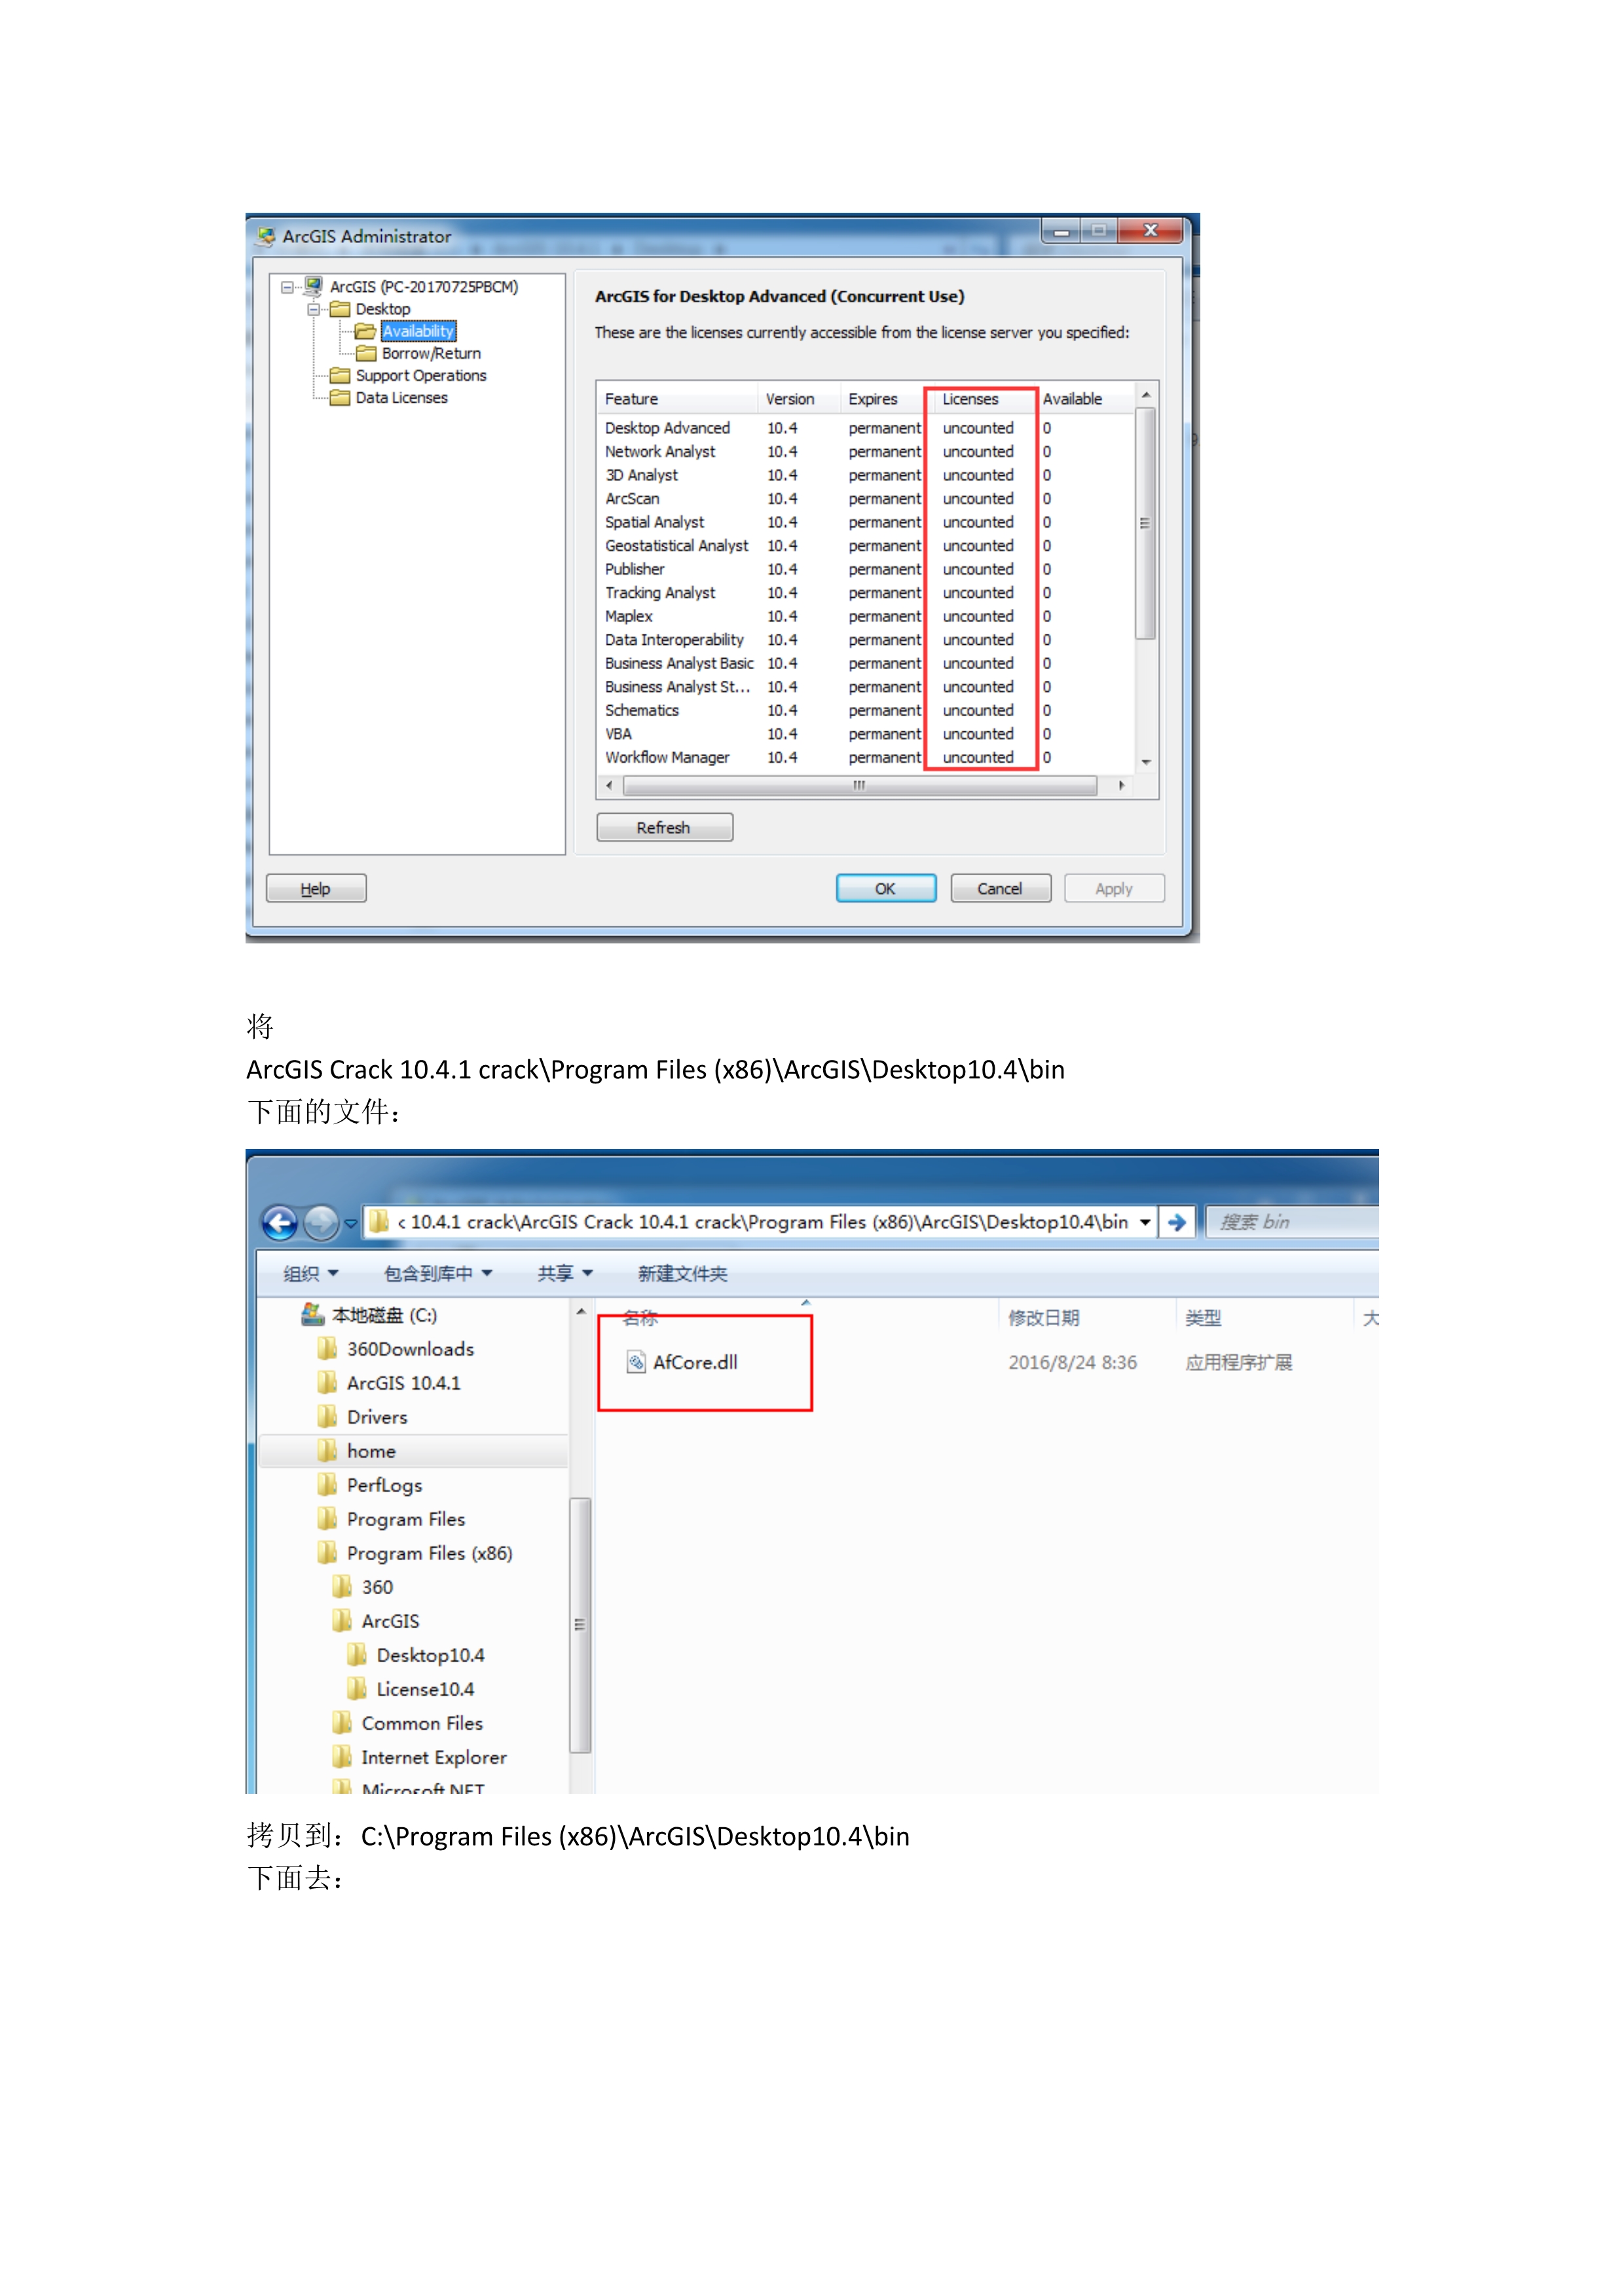Click the Back navigation arrow in Explorer
Viewport: 1624px width, 2296px height.
281,1222
